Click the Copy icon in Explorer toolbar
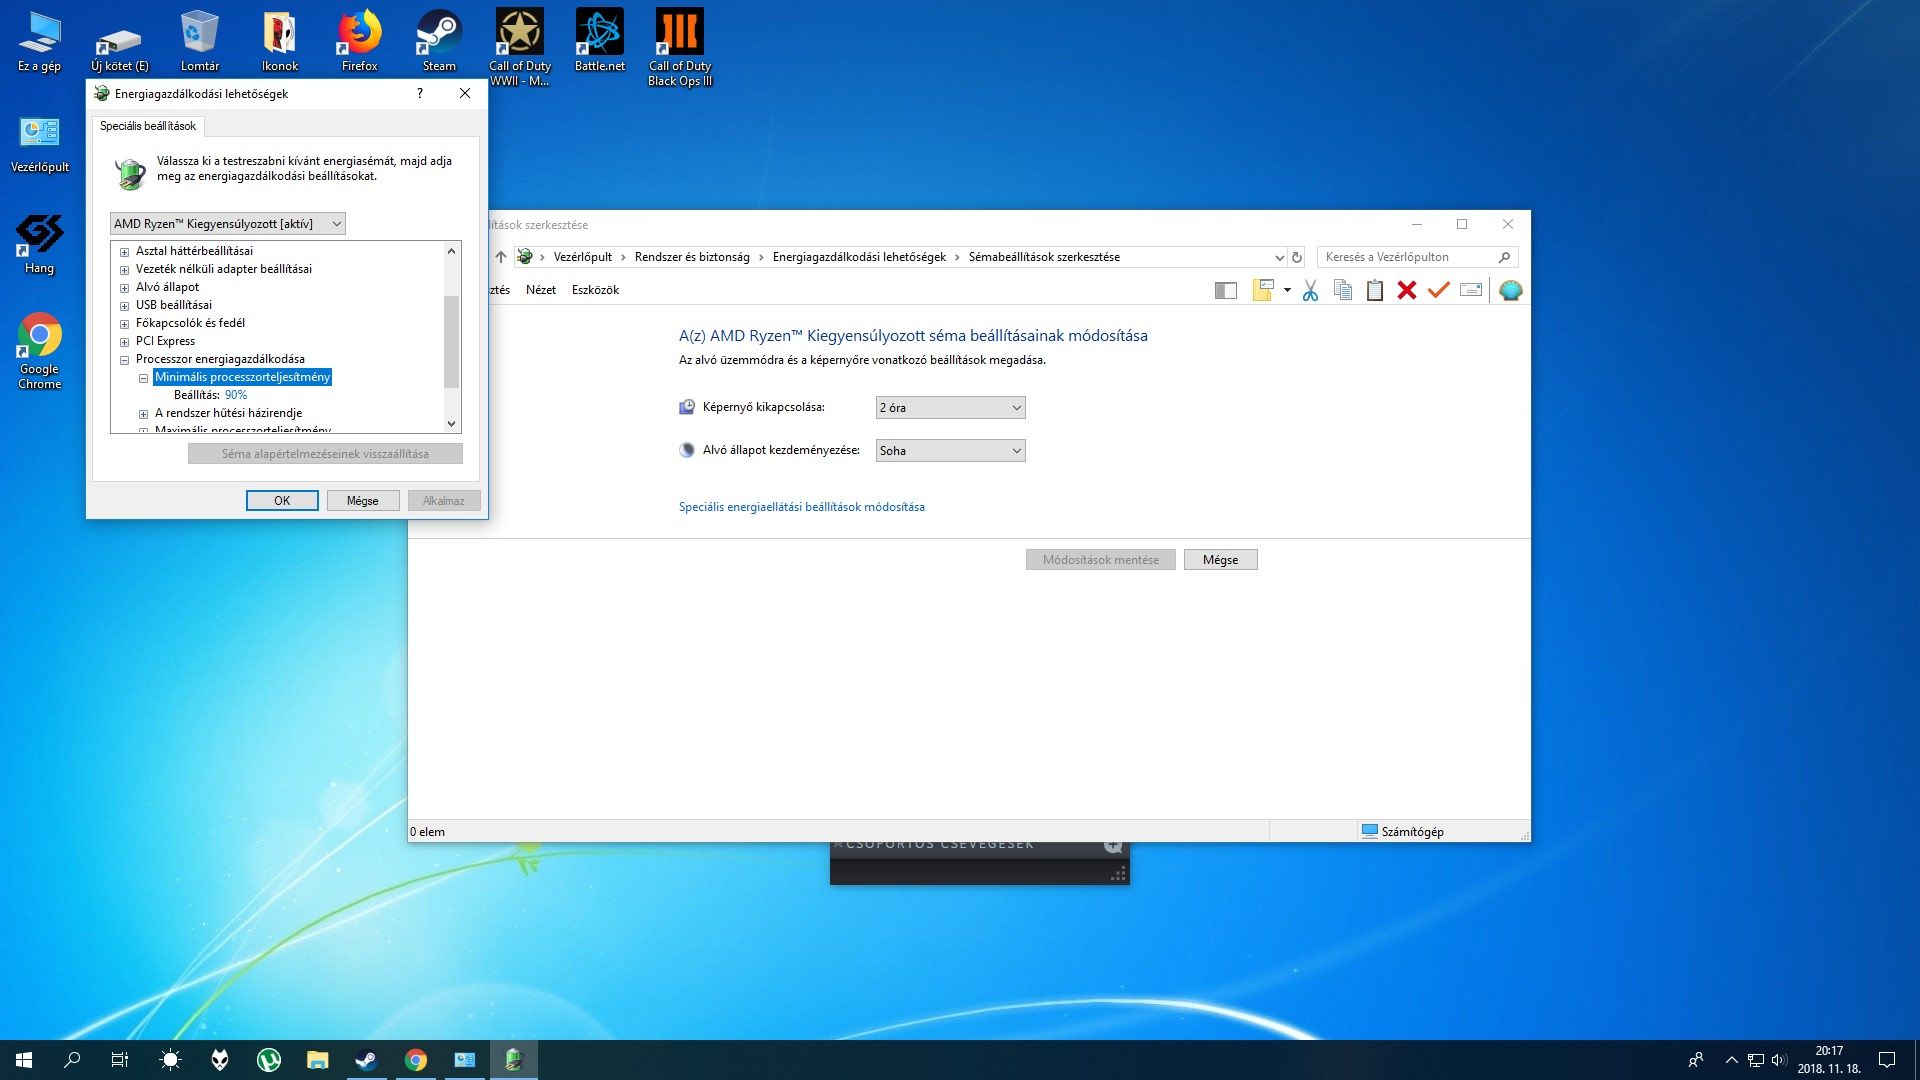Image resolution: width=1920 pixels, height=1080 pixels. click(1343, 290)
